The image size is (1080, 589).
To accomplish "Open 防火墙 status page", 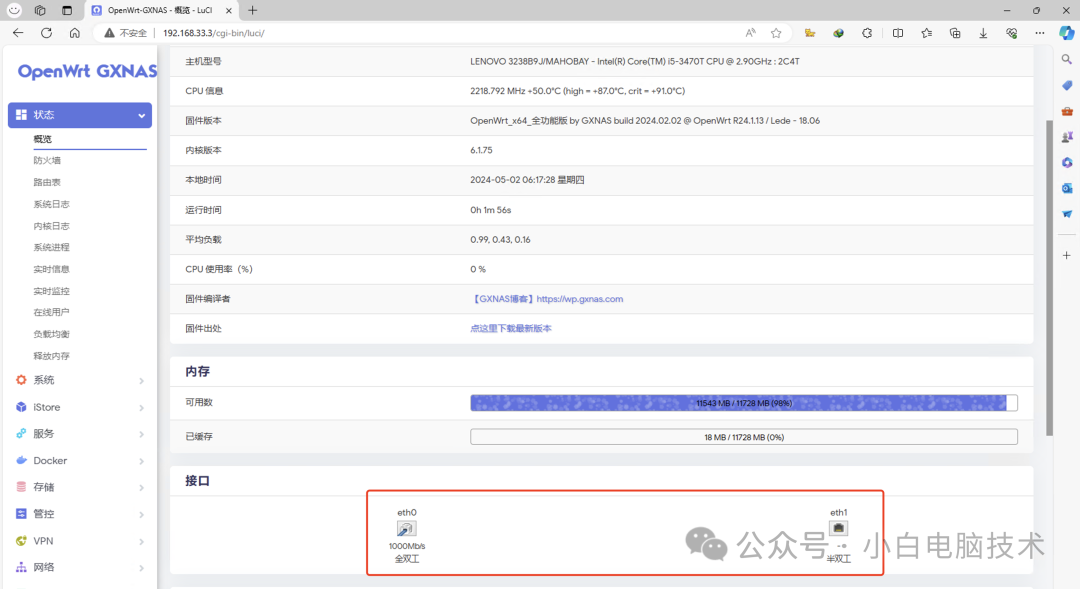I will 47,161.
